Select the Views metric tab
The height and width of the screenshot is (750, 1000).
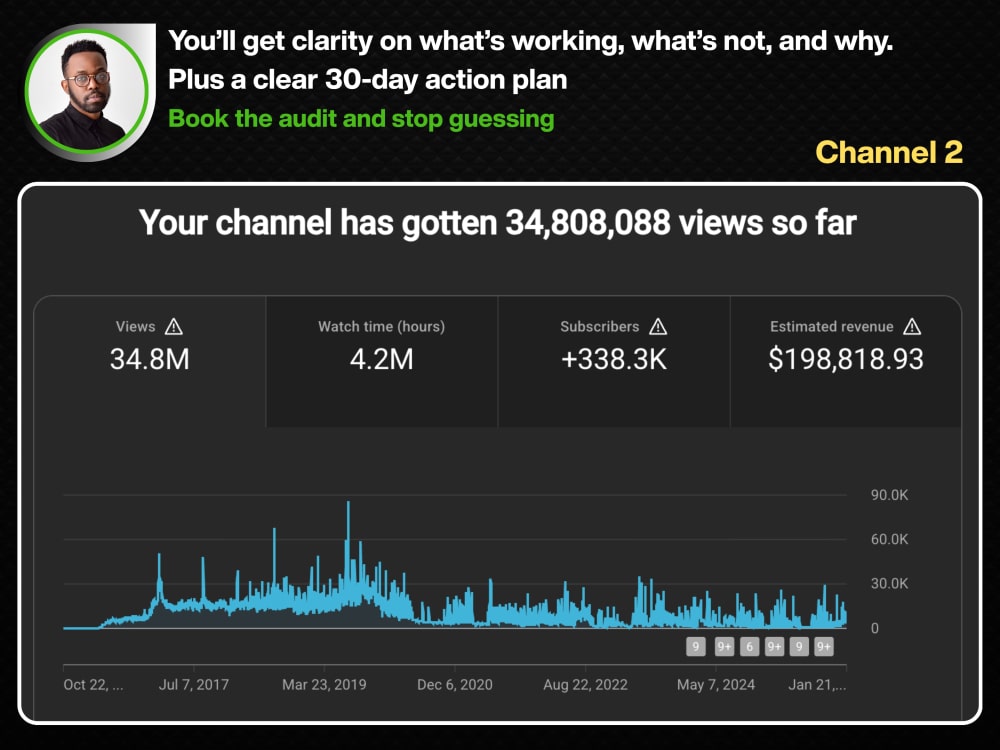150,362
